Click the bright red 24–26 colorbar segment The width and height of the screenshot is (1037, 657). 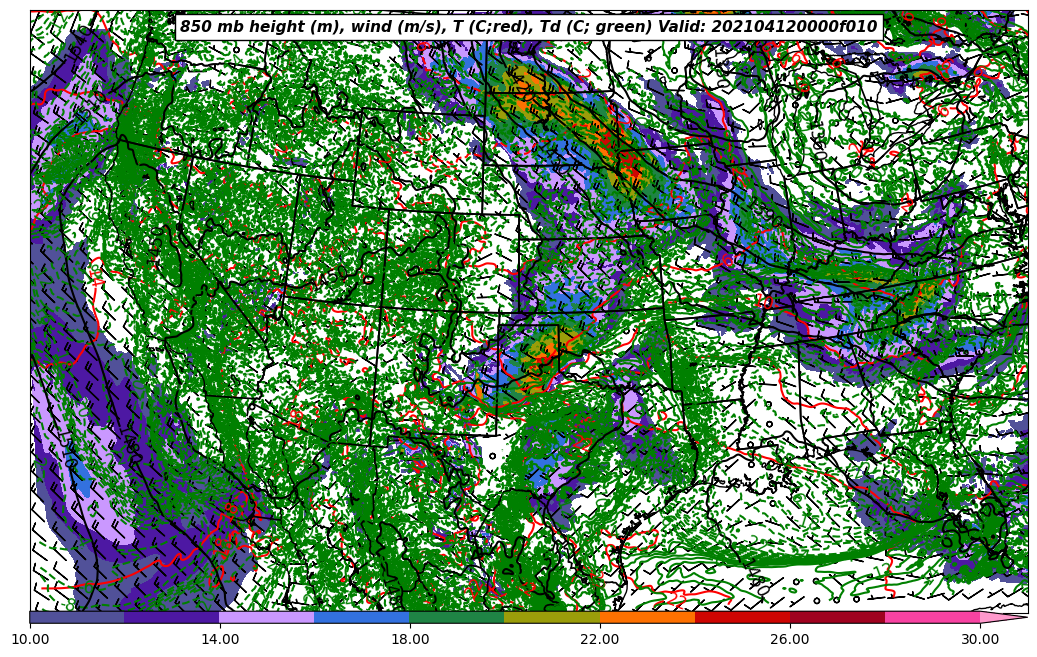tap(742, 617)
